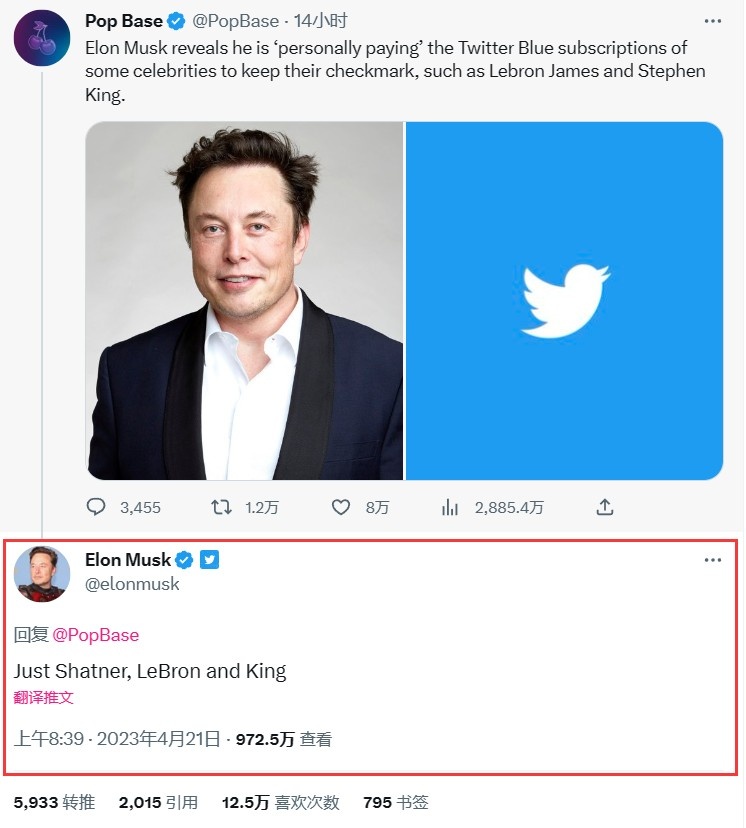
Task: View the 2,015 quote tweets
Action: (158, 802)
